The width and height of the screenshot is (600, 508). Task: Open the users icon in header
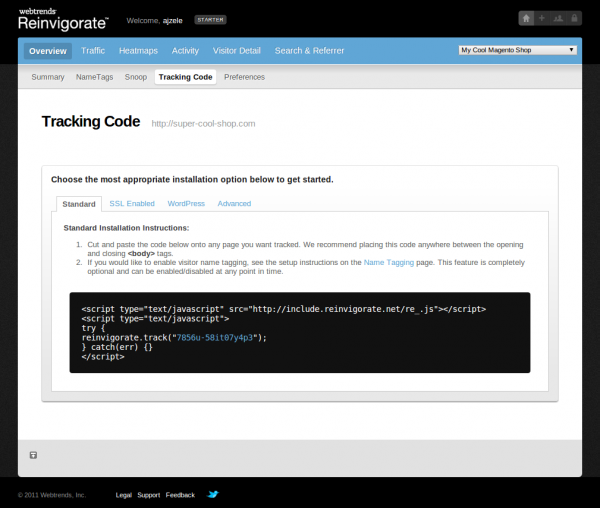(x=558, y=18)
